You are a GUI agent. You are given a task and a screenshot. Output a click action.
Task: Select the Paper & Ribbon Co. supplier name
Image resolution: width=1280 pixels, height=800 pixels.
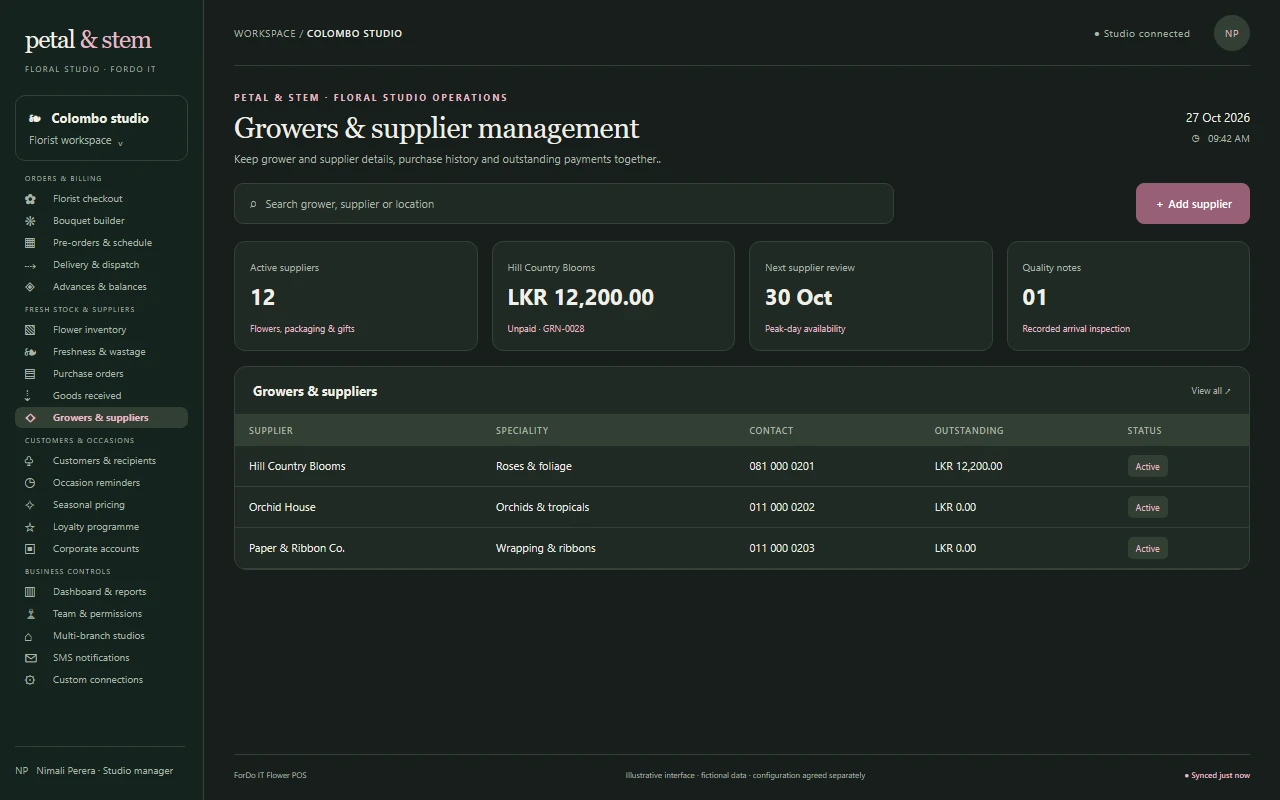tap(297, 548)
